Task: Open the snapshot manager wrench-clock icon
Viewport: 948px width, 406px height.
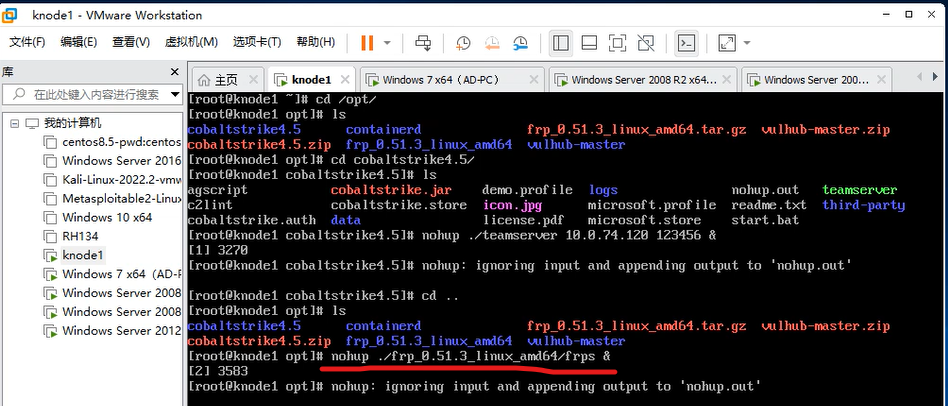Action: click(x=521, y=43)
